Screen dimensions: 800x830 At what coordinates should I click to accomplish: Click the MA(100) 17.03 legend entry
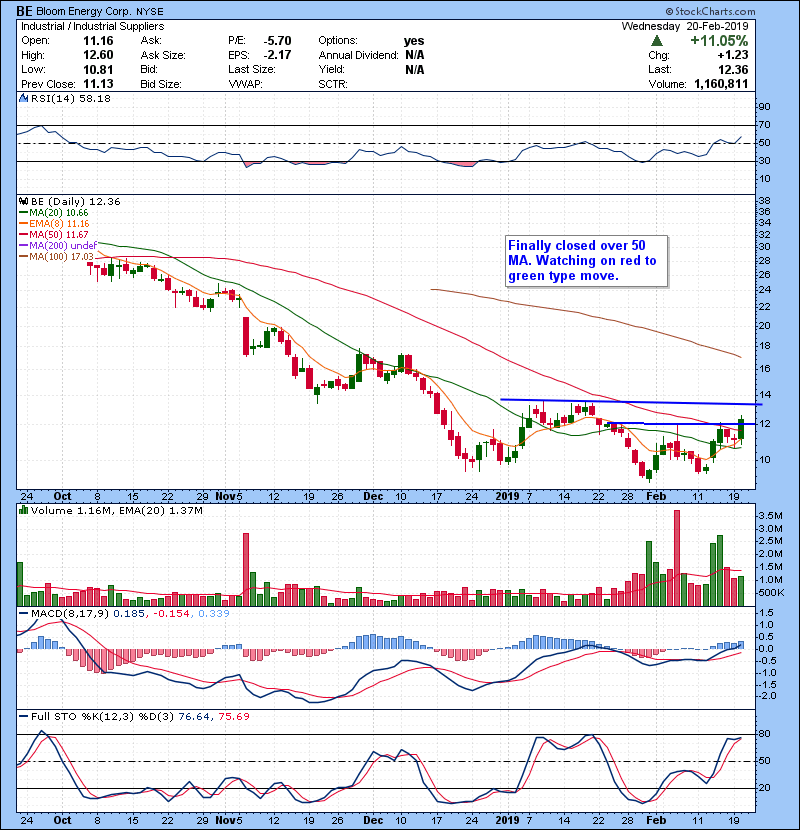coord(56,257)
